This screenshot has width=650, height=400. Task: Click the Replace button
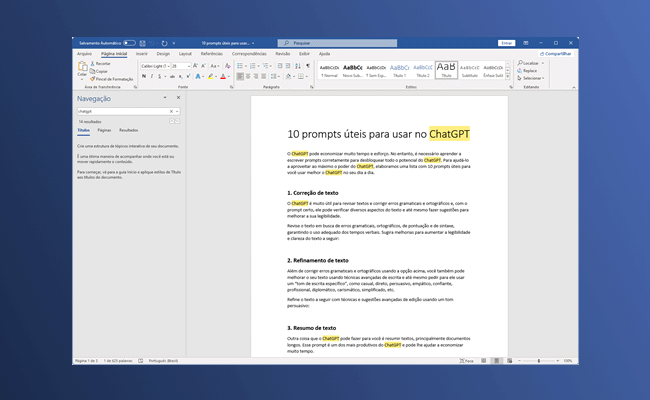[x=527, y=71]
